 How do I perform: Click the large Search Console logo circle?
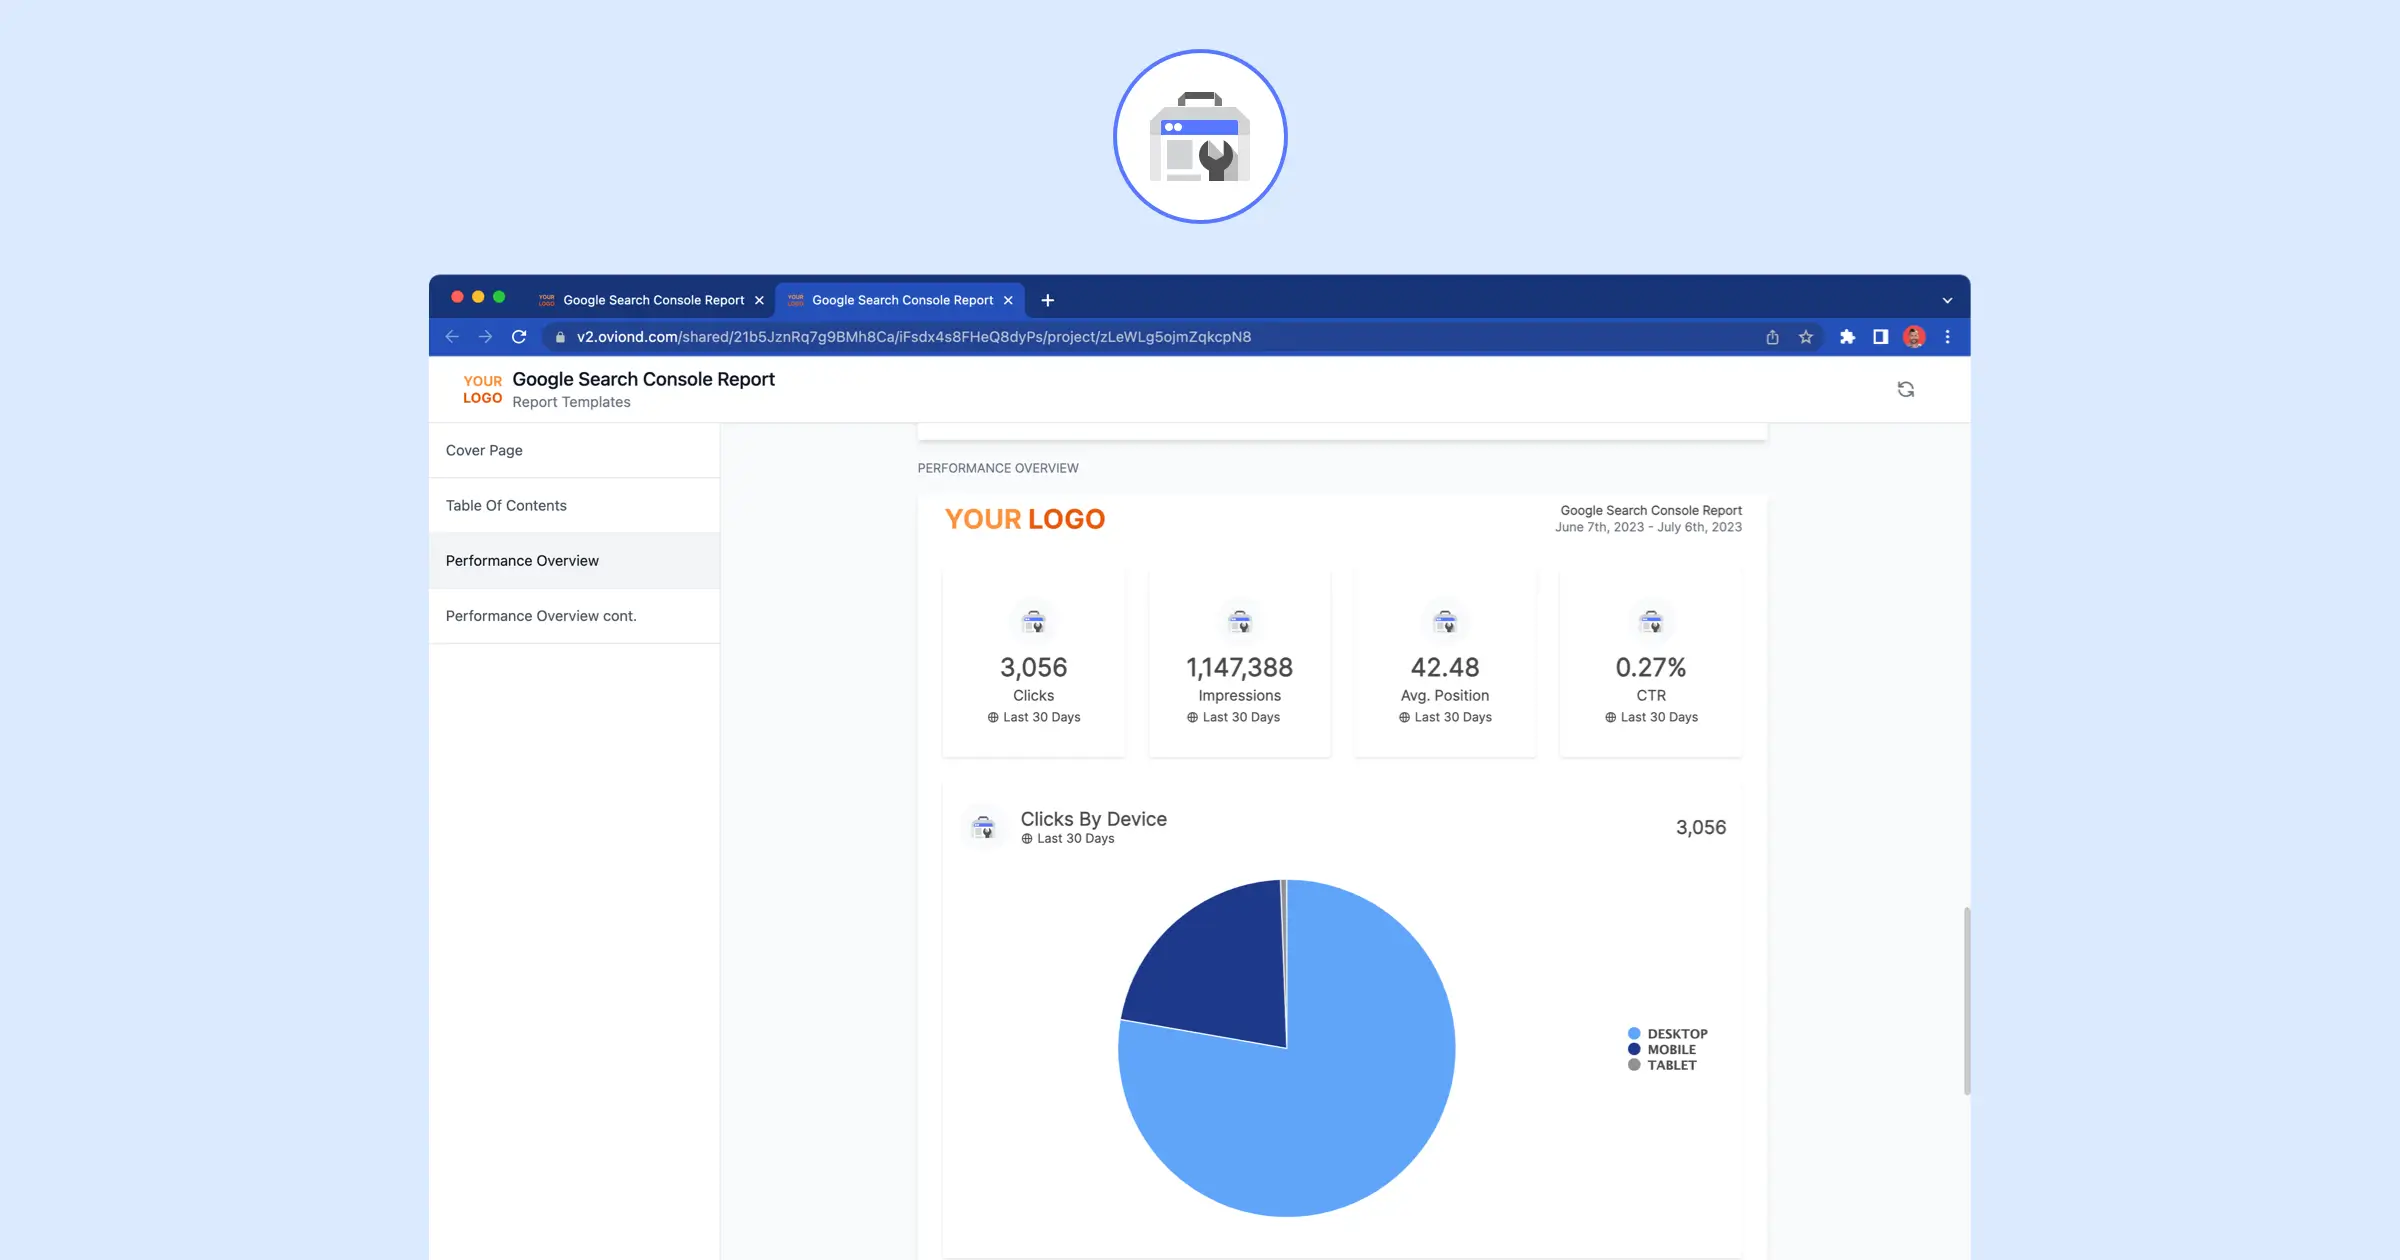1200,136
